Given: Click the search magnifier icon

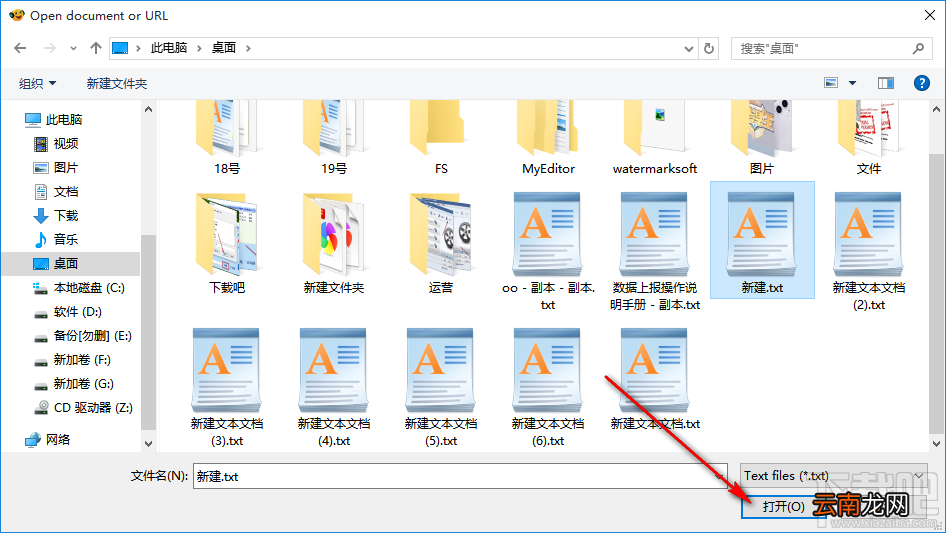Looking at the screenshot, I should click(x=918, y=48).
